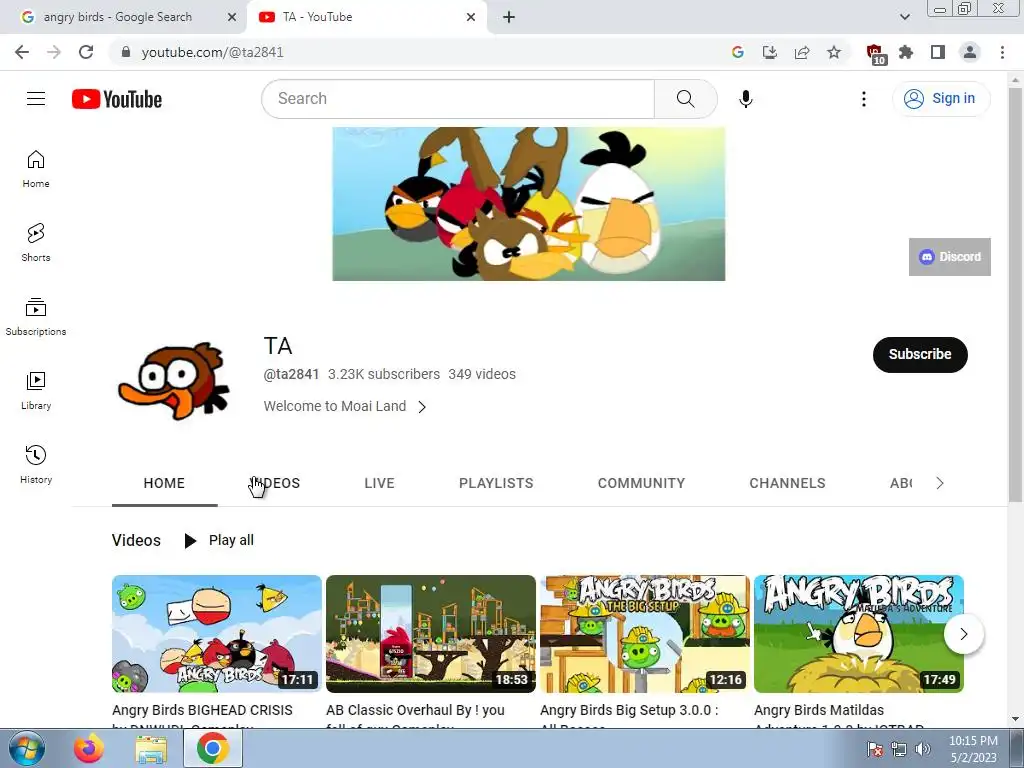Image resolution: width=1024 pixels, height=768 pixels.
Task: Go to Home in the sidebar
Action: click(x=36, y=169)
